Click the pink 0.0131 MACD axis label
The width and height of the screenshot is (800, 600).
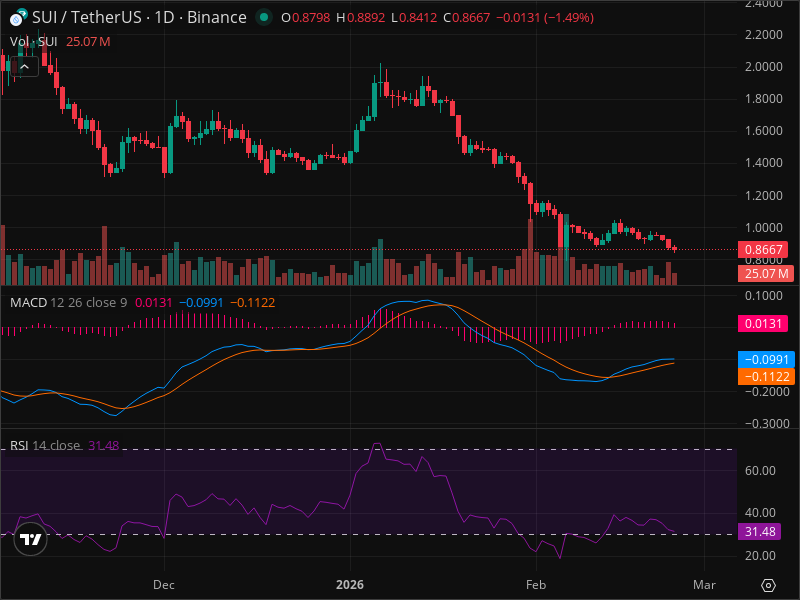[763, 323]
